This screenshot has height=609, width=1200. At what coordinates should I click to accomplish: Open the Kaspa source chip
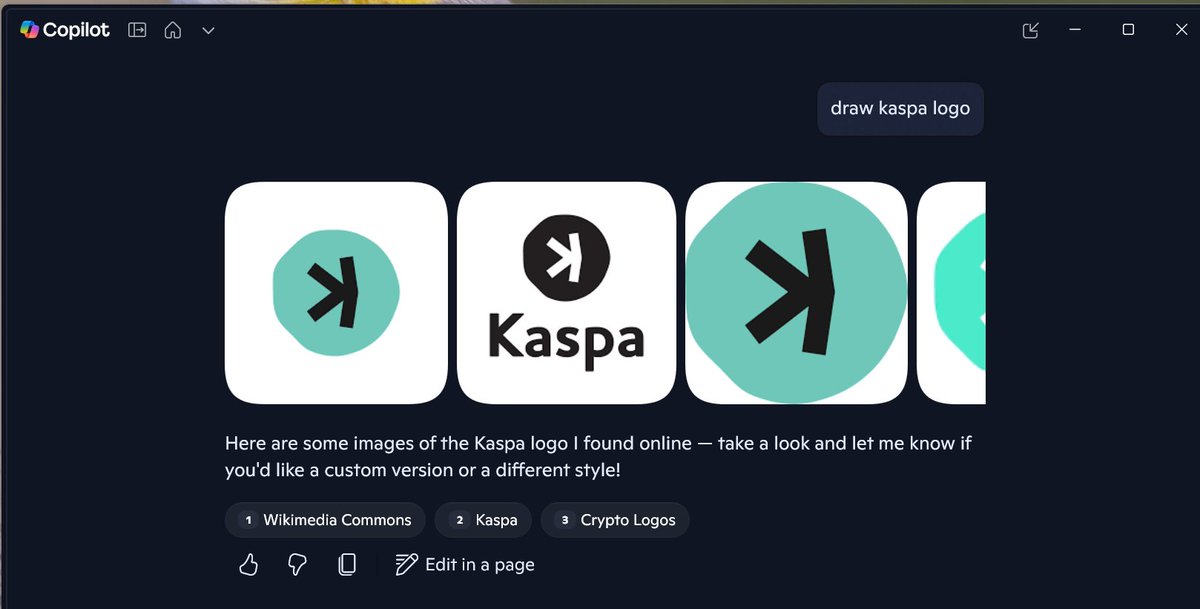click(483, 520)
